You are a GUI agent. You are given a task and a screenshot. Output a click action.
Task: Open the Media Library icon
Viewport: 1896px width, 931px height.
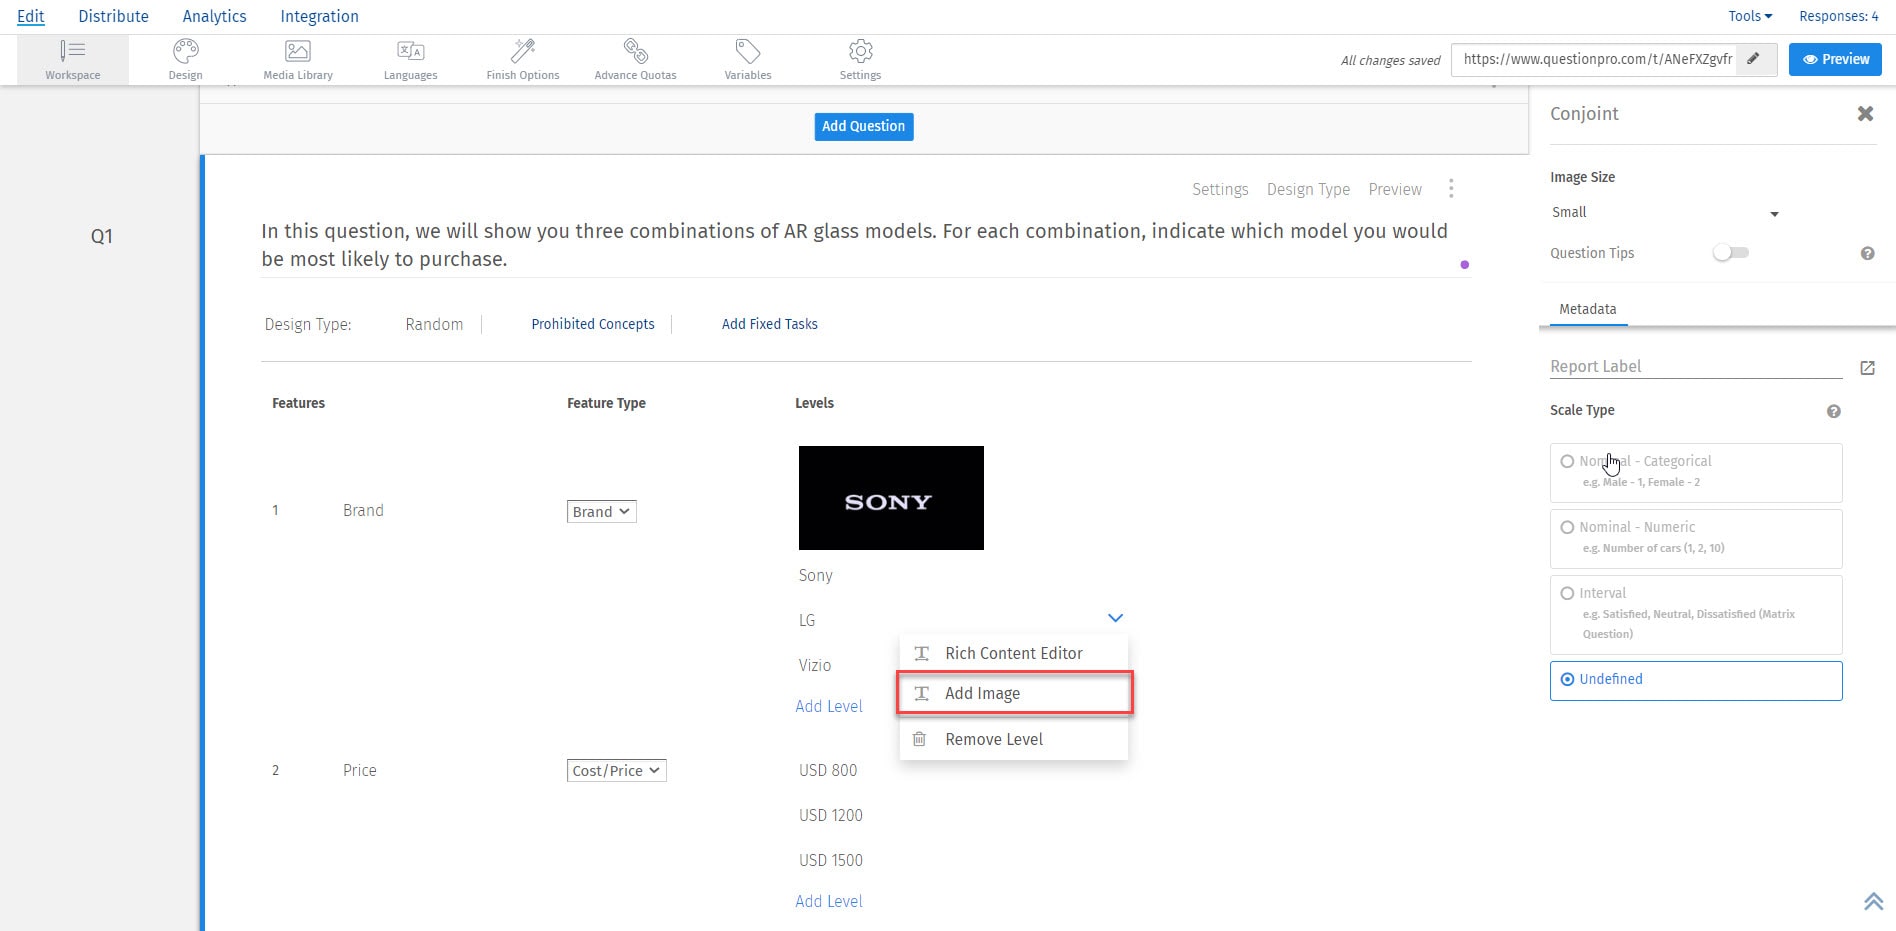click(x=298, y=52)
